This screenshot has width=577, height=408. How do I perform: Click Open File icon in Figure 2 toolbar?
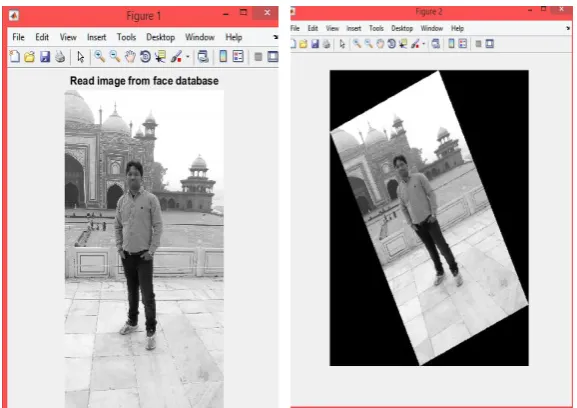coord(303,44)
